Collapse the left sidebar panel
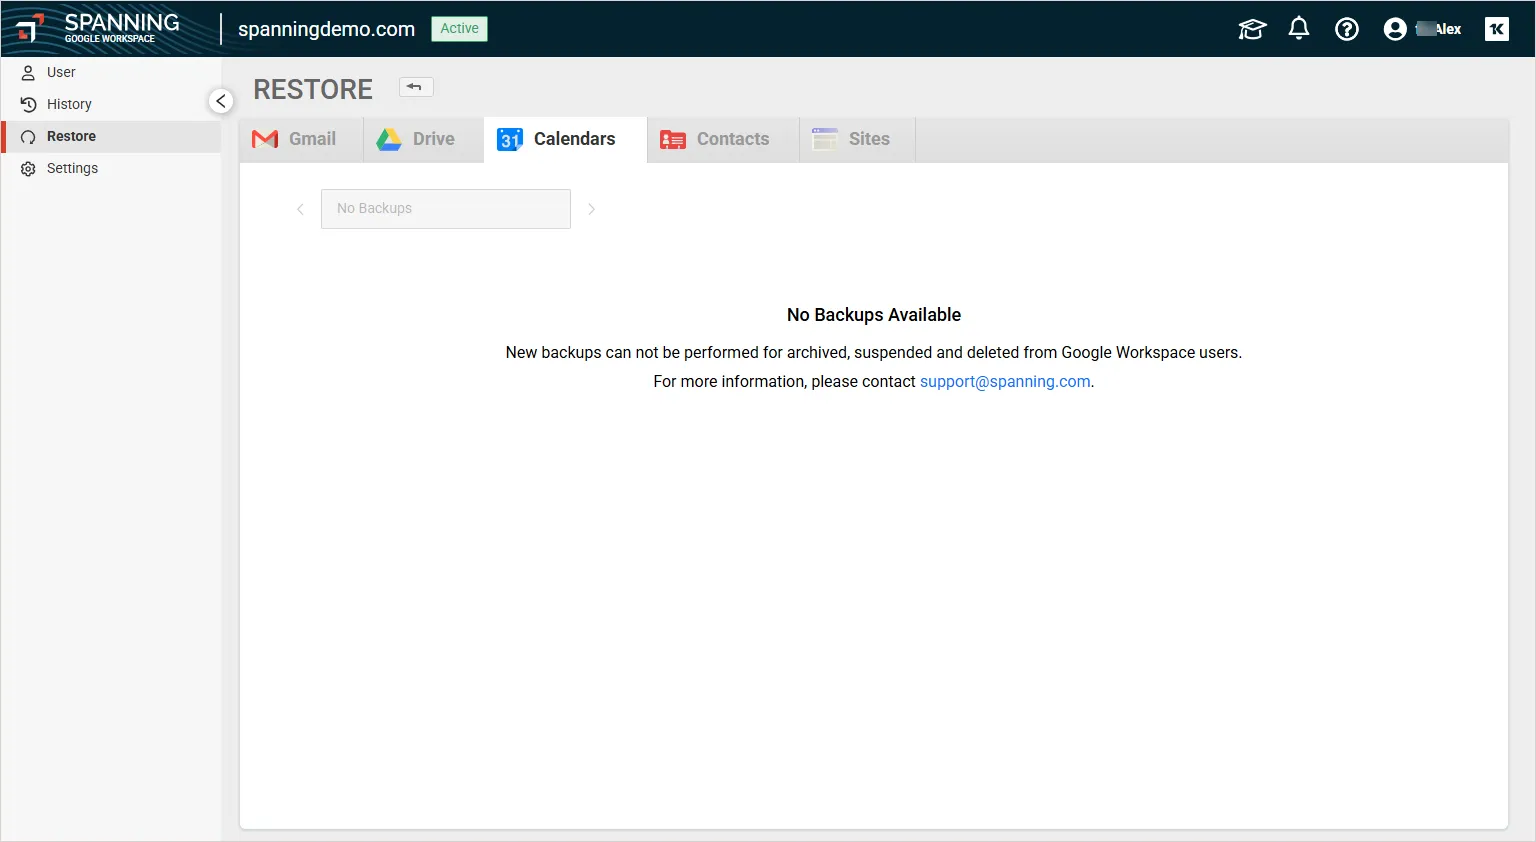Image resolution: width=1536 pixels, height=842 pixels. (221, 101)
